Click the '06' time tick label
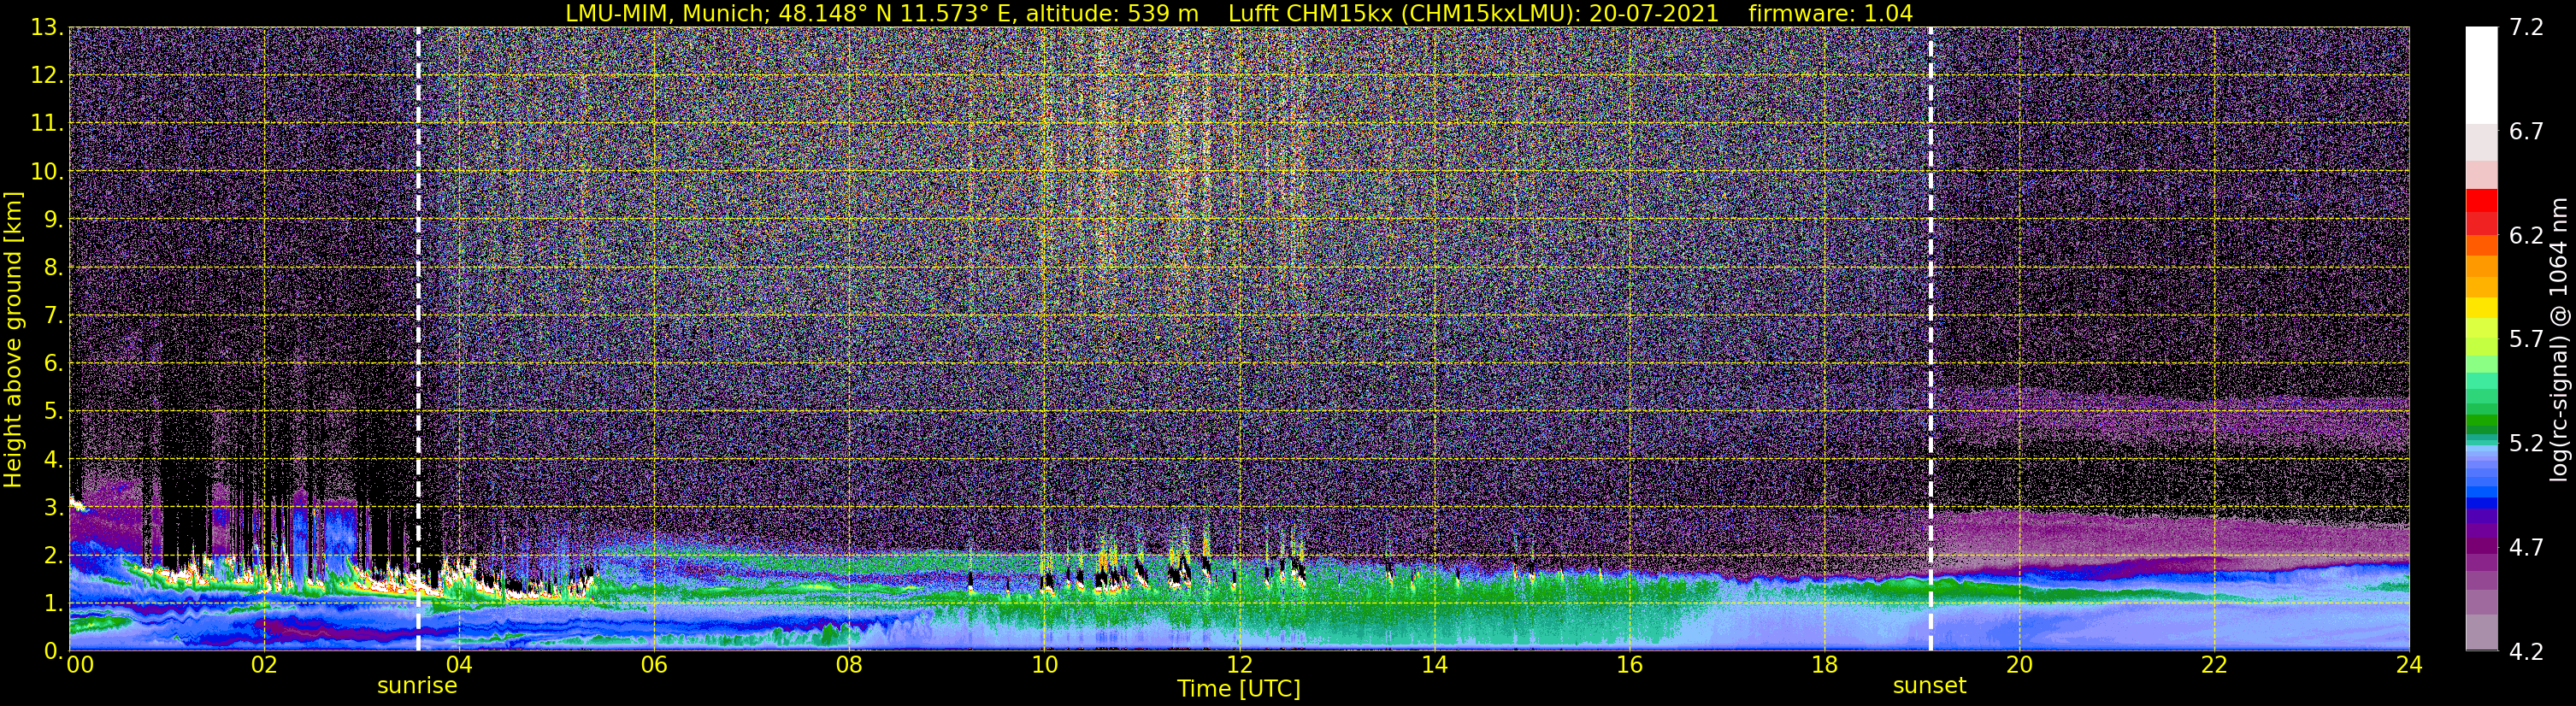The height and width of the screenshot is (706, 2576). [x=653, y=665]
